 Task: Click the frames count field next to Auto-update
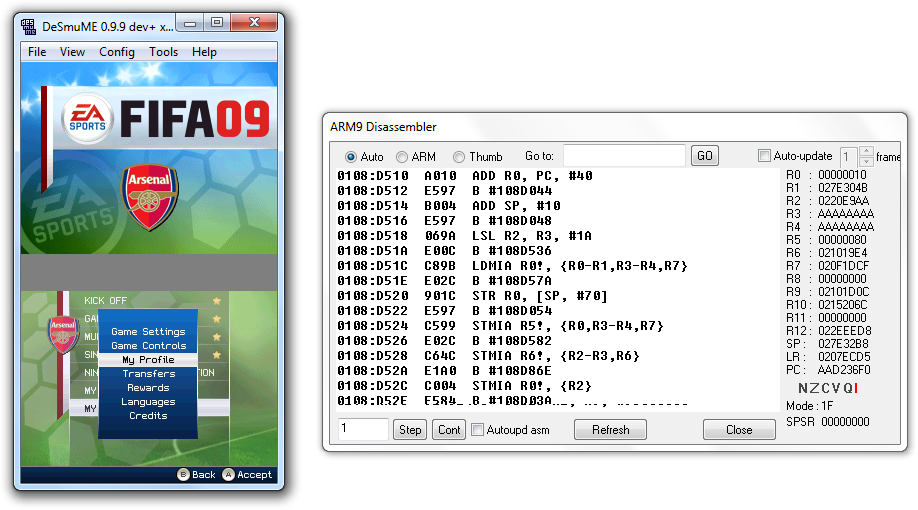click(x=849, y=156)
